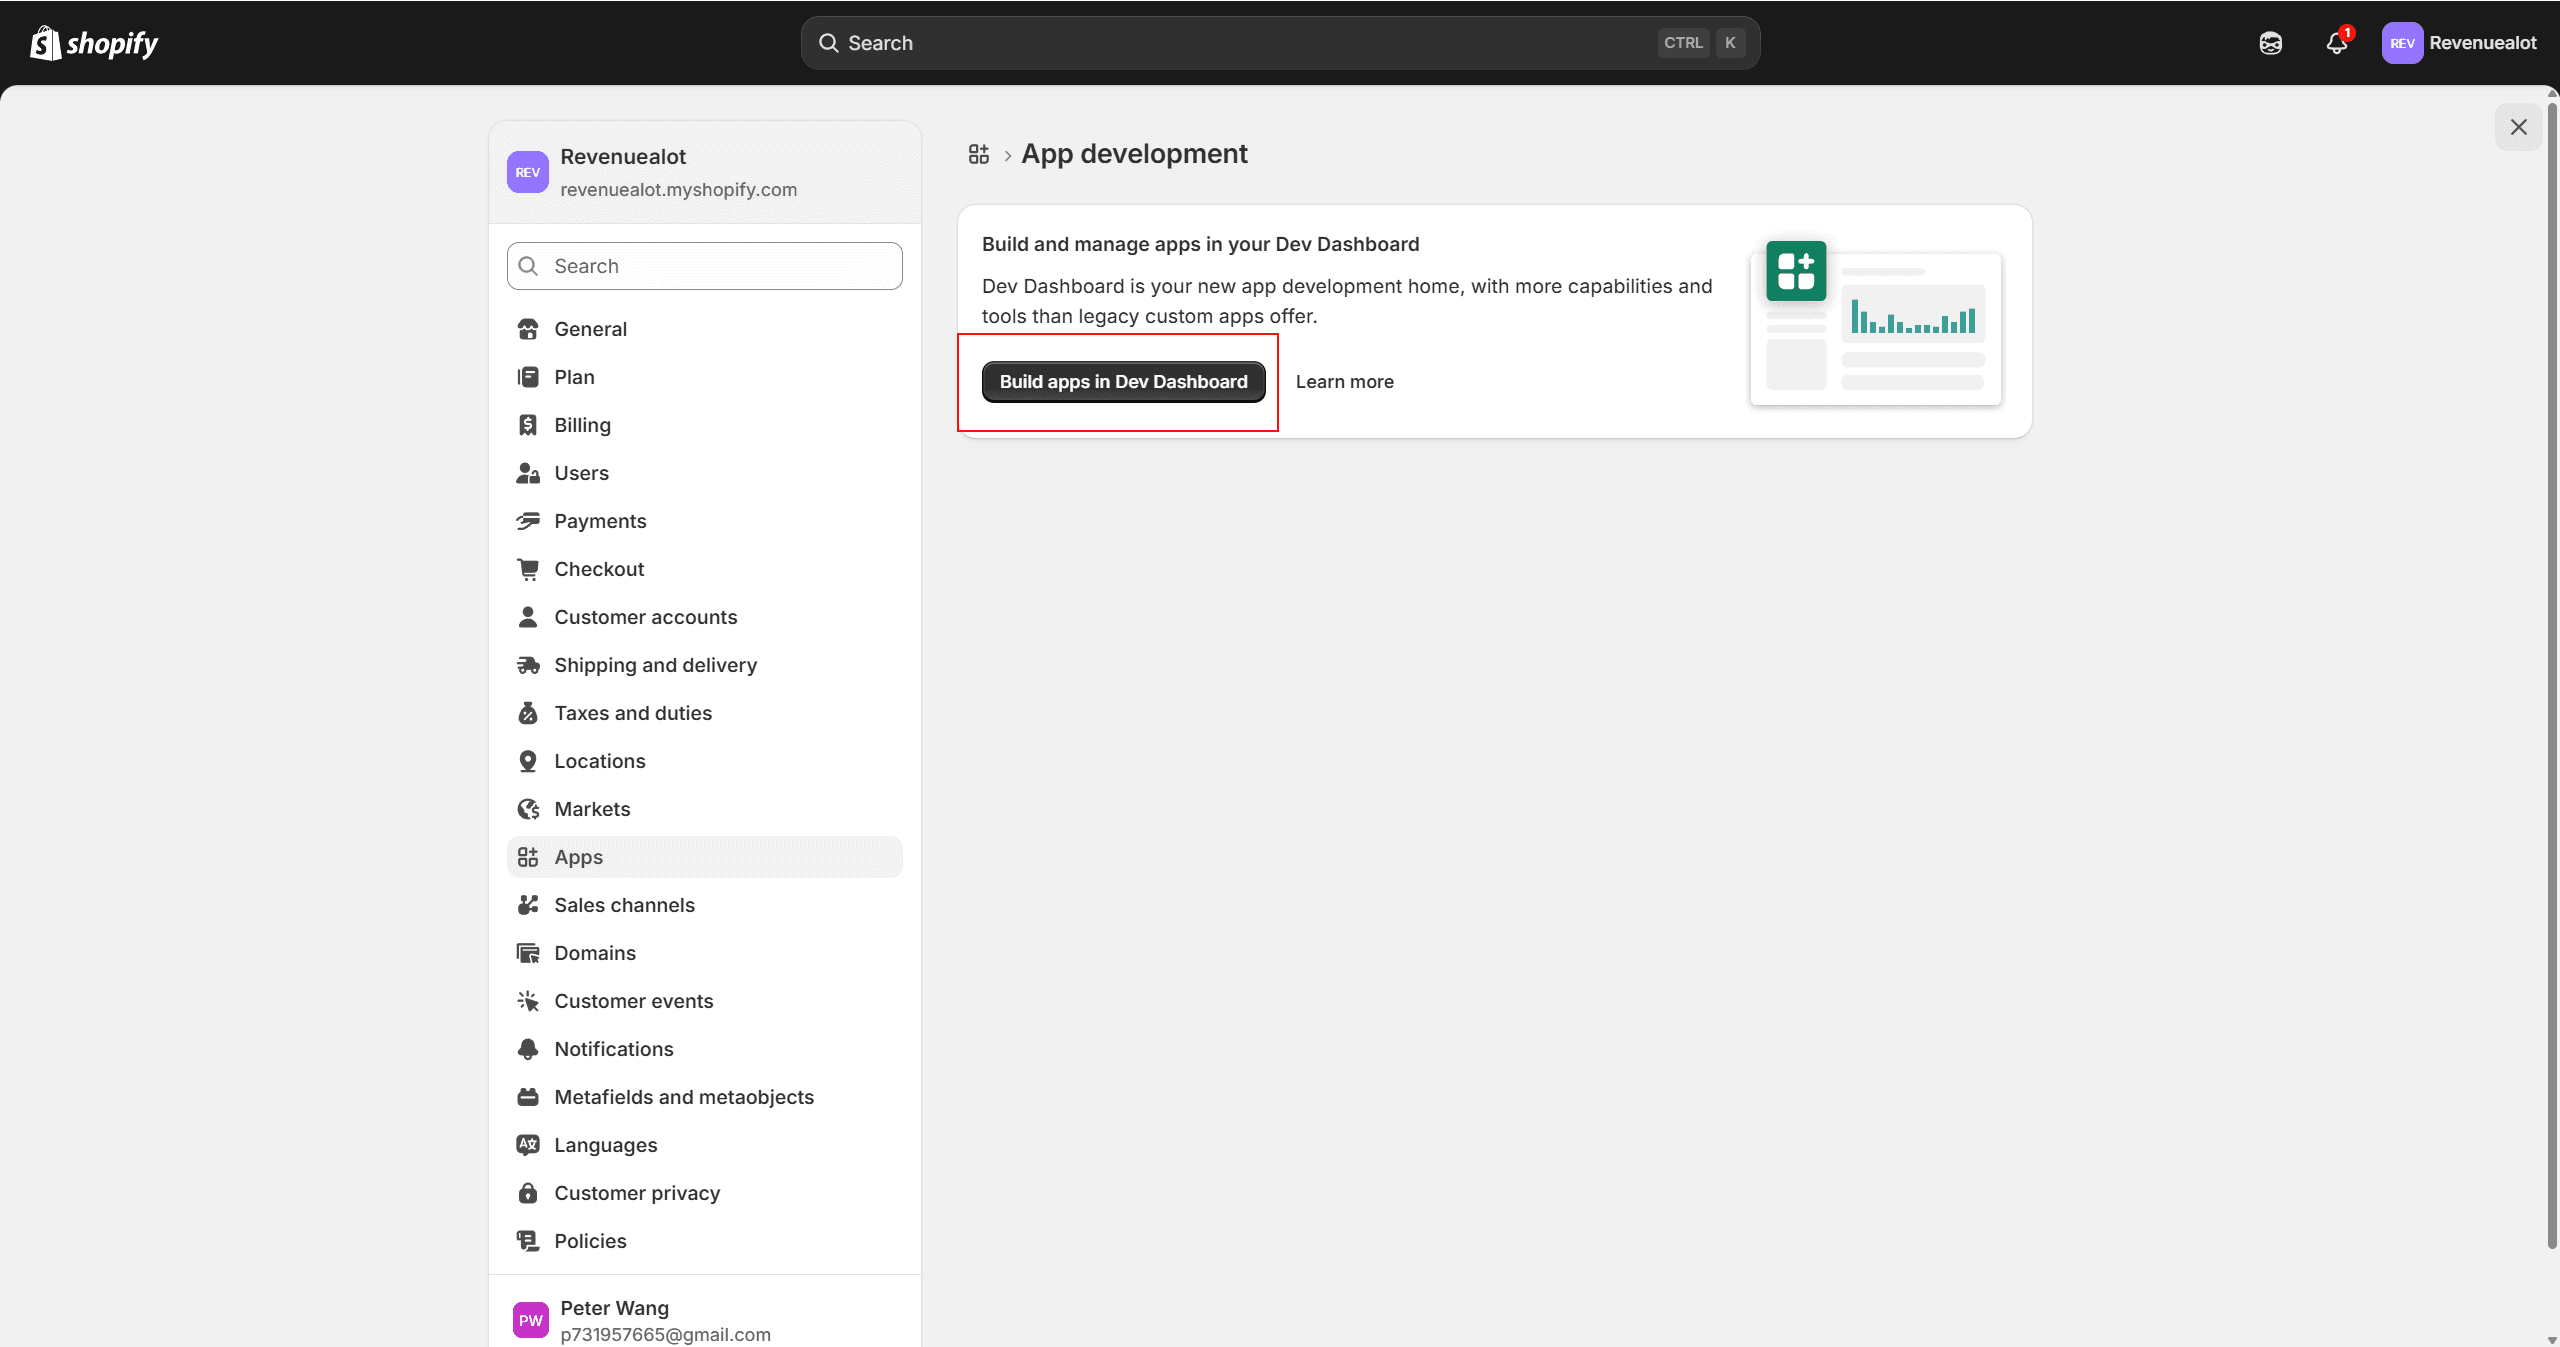This screenshot has width=2560, height=1347.
Task: Click the top admin Search bar
Action: tap(1280, 43)
